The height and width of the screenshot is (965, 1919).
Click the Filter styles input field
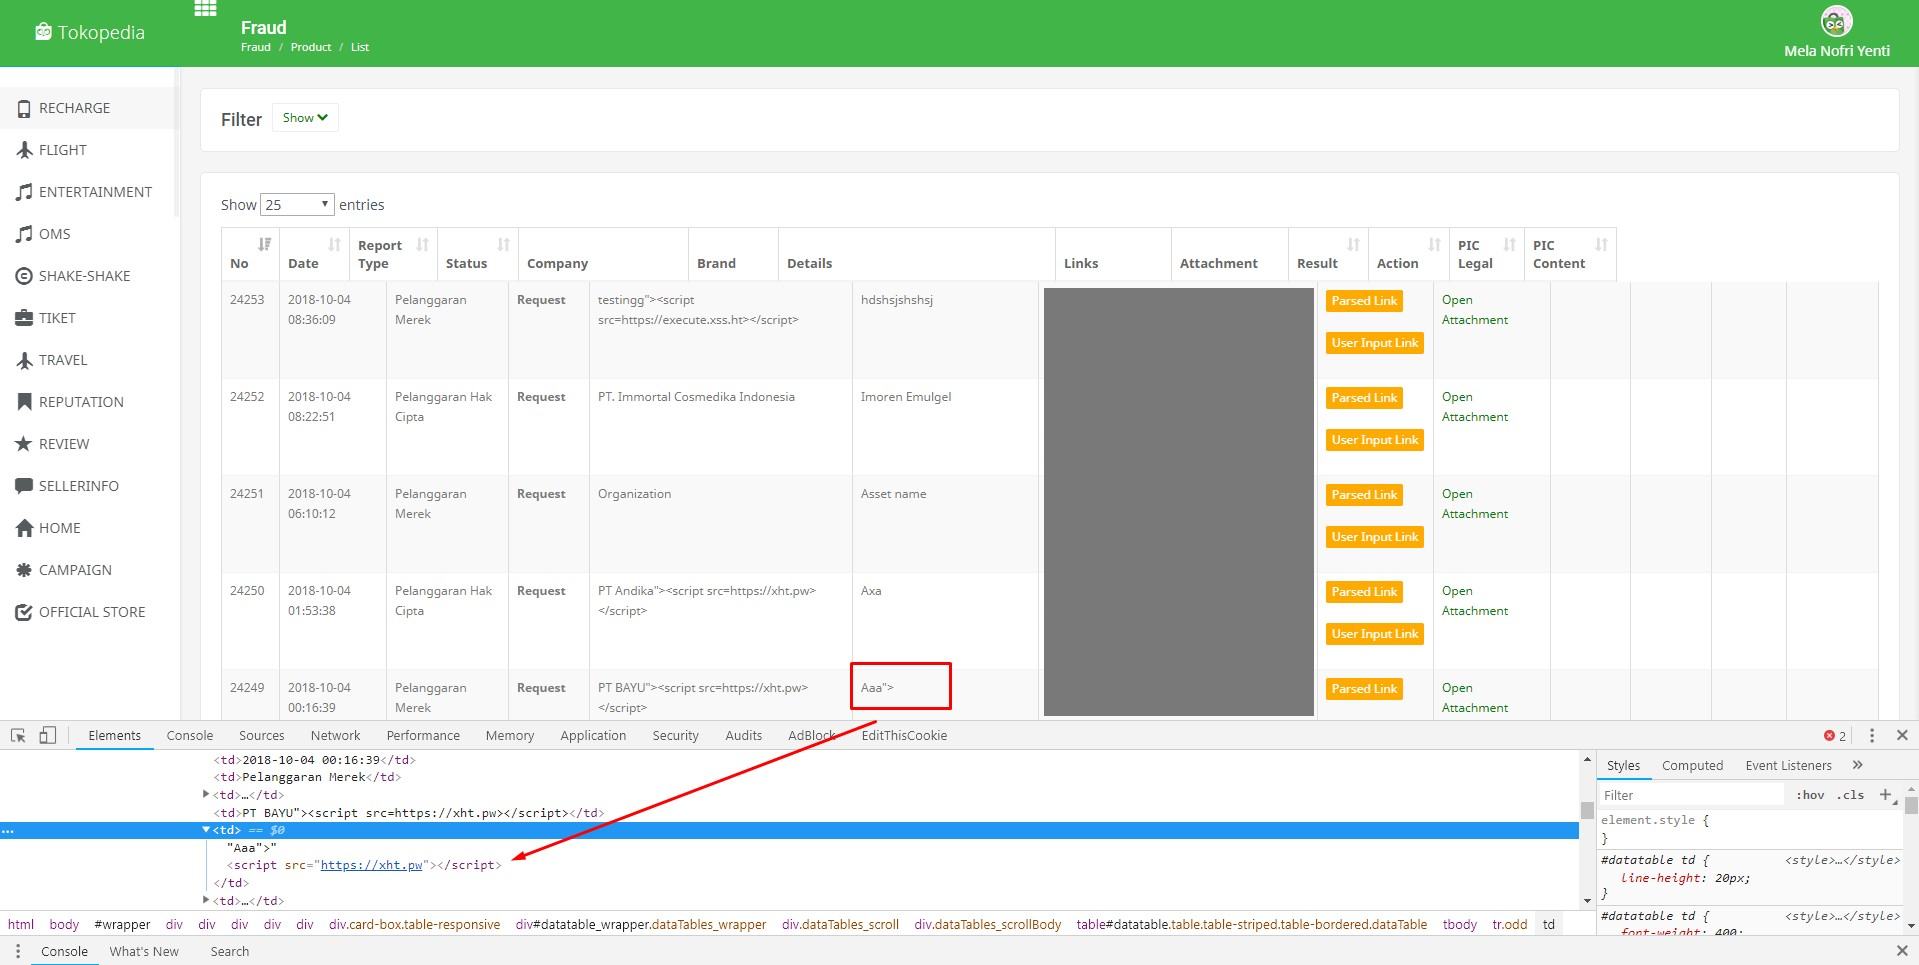(1690, 794)
